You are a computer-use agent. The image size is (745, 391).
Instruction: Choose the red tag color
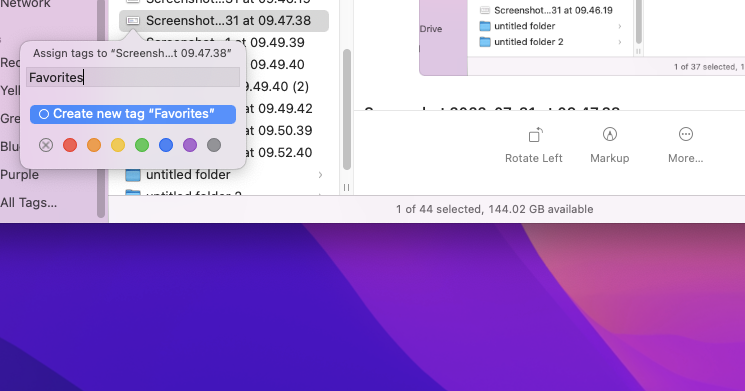pyautogui.click(x=70, y=145)
